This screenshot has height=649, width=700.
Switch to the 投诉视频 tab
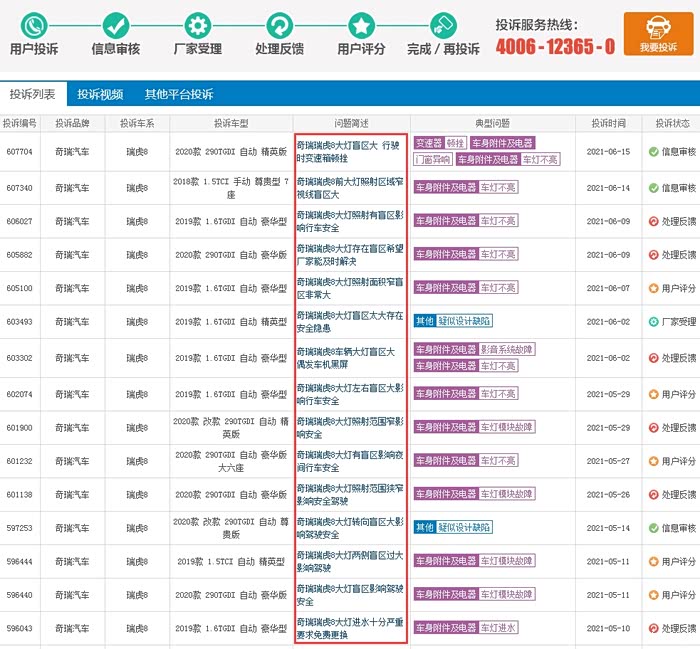(100, 94)
